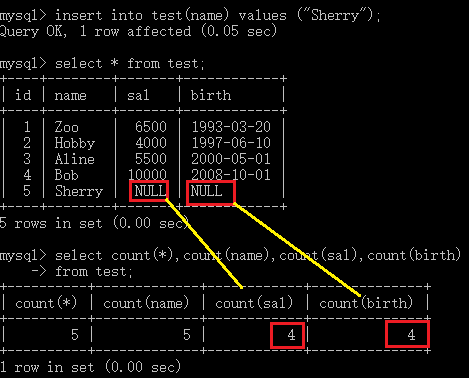Click the "count(birth)" result column header
The height and width of the screenshot is (378, 469).
coord(366,303)
